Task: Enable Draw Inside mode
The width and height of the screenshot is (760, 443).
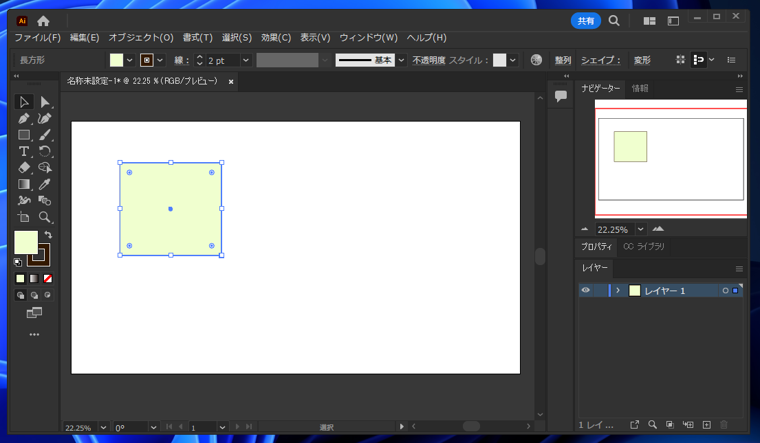Action: 48,295
